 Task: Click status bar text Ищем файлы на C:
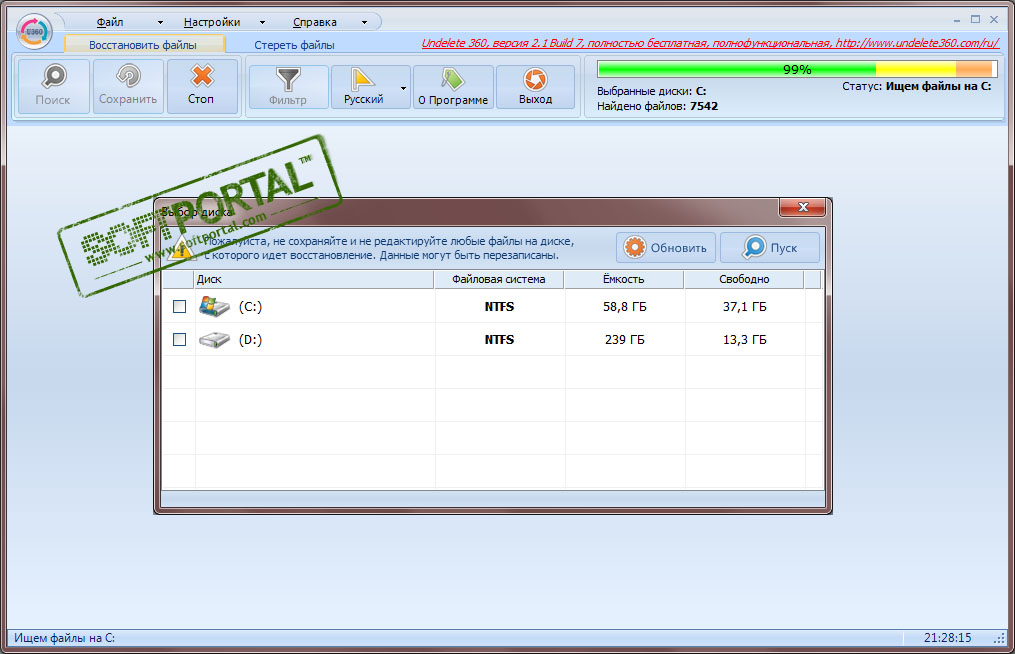coord(65,638)
